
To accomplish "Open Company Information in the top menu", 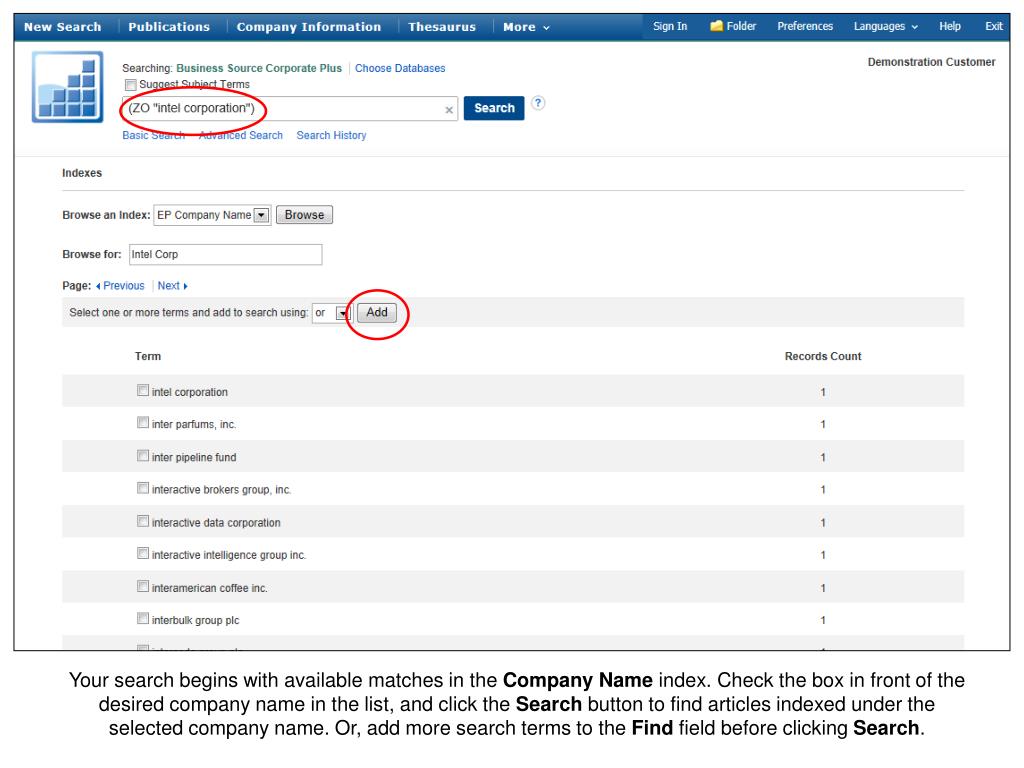I will (x=309, y=27).
